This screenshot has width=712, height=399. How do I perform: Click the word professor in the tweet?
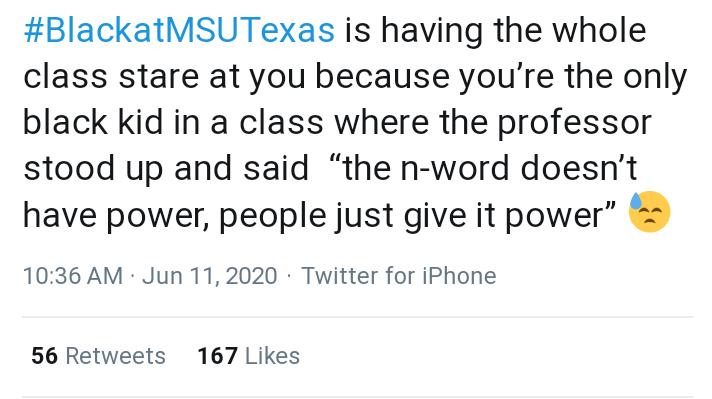(x=574, y=123)
